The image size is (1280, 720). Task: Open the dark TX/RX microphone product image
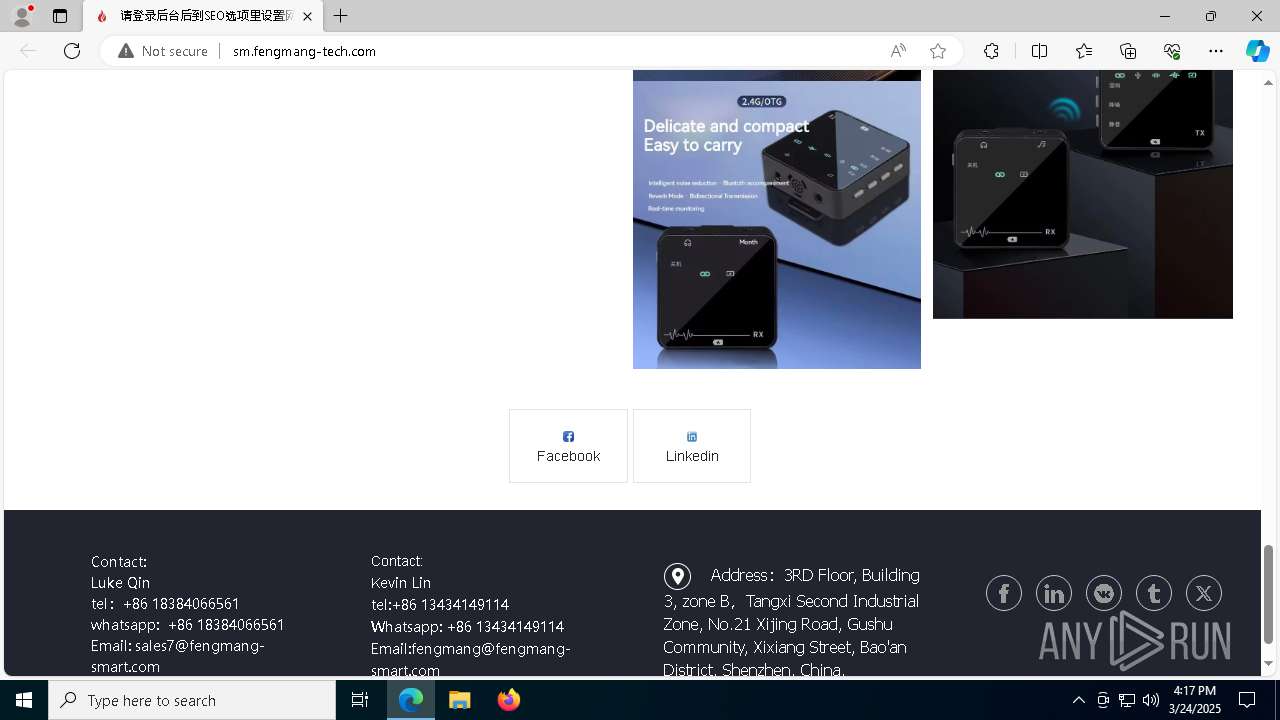pyautogui.click(x=1083, y=194)
